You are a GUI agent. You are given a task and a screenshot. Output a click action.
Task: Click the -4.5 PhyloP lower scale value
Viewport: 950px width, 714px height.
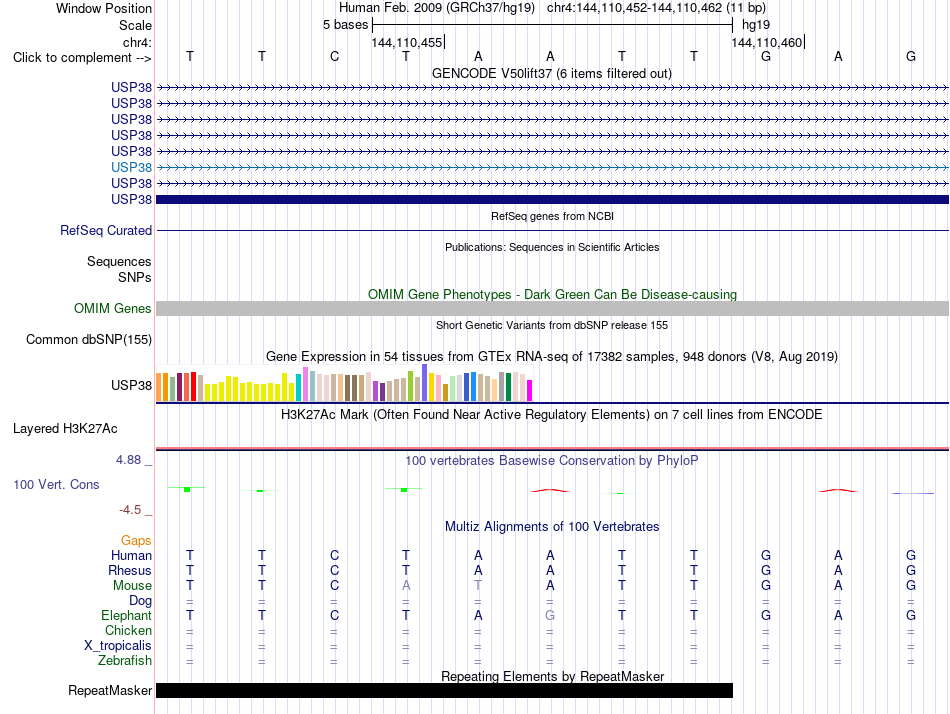[x=130, y=510]
